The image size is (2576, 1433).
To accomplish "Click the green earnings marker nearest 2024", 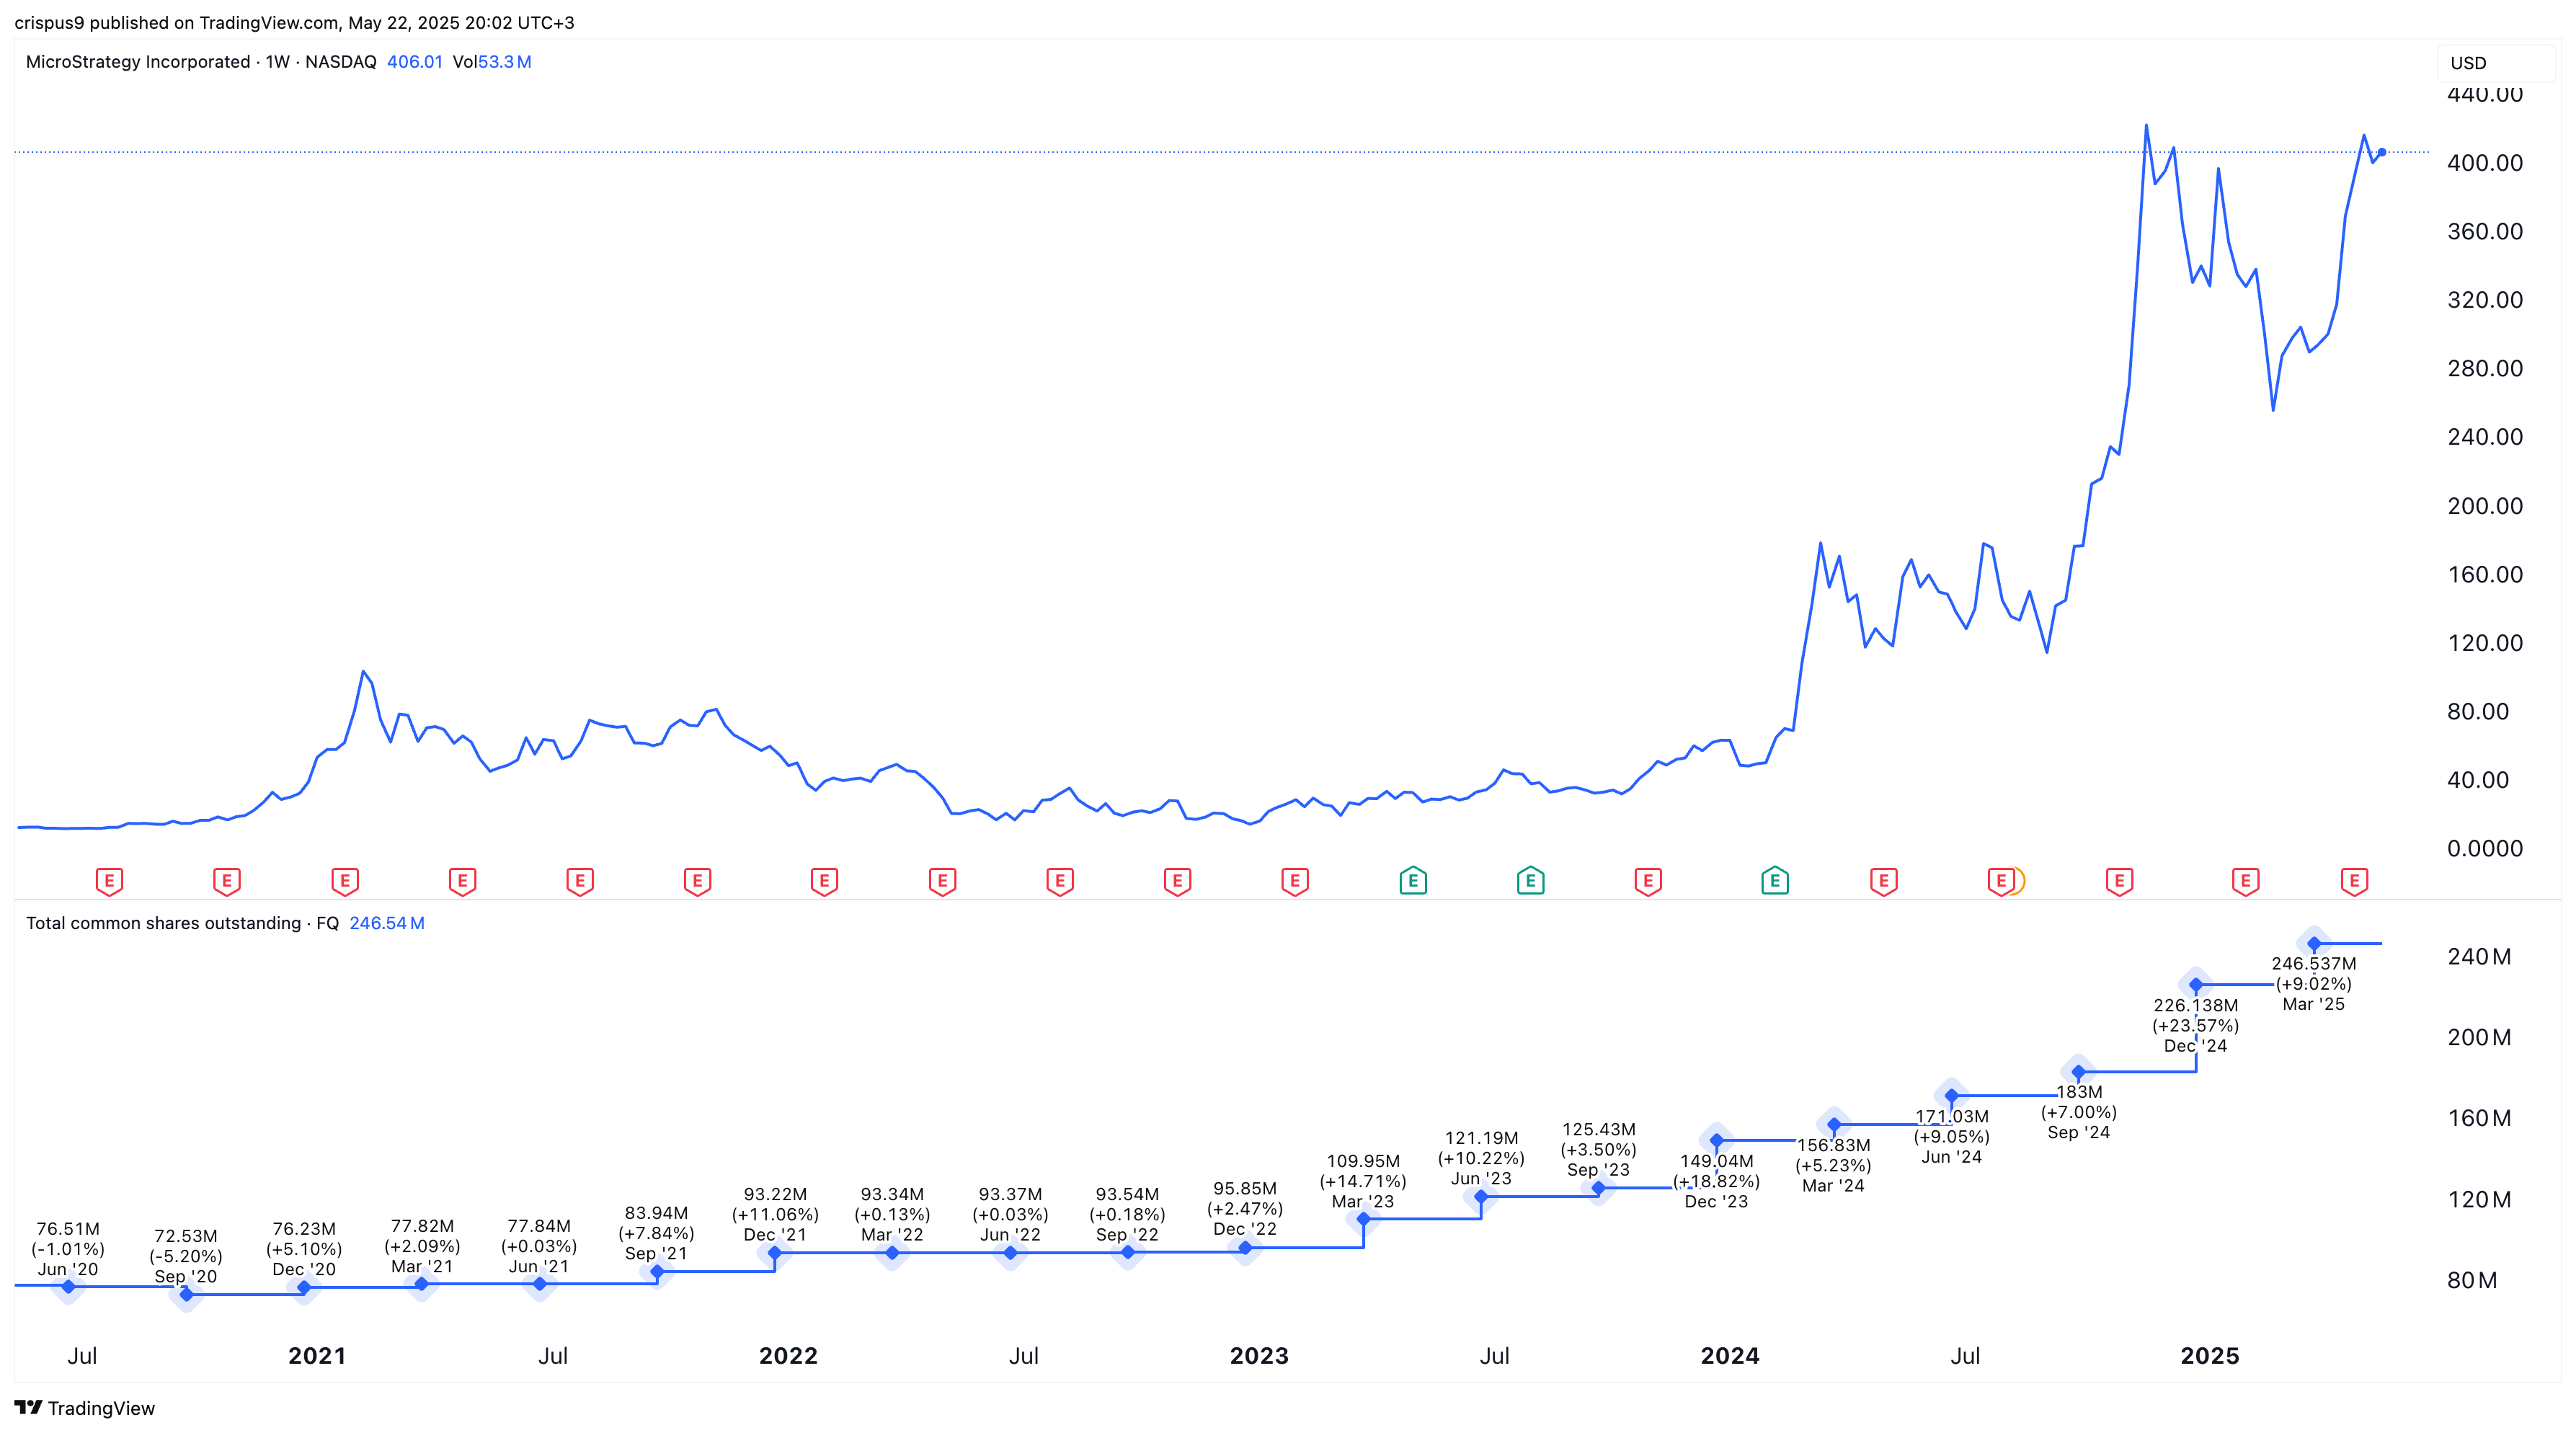I will 1775,881.
